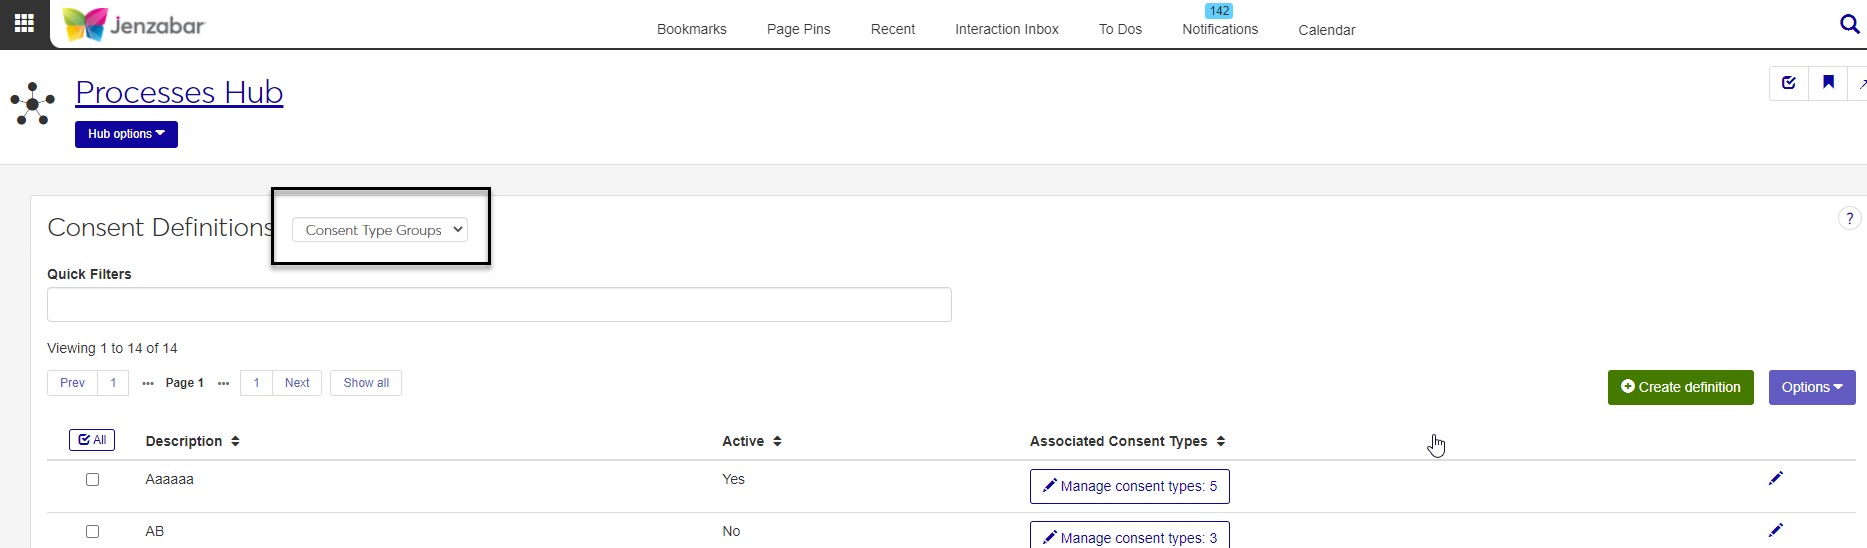
Task: Expand the Consent Type Groups dropdown
Action: 380,230
